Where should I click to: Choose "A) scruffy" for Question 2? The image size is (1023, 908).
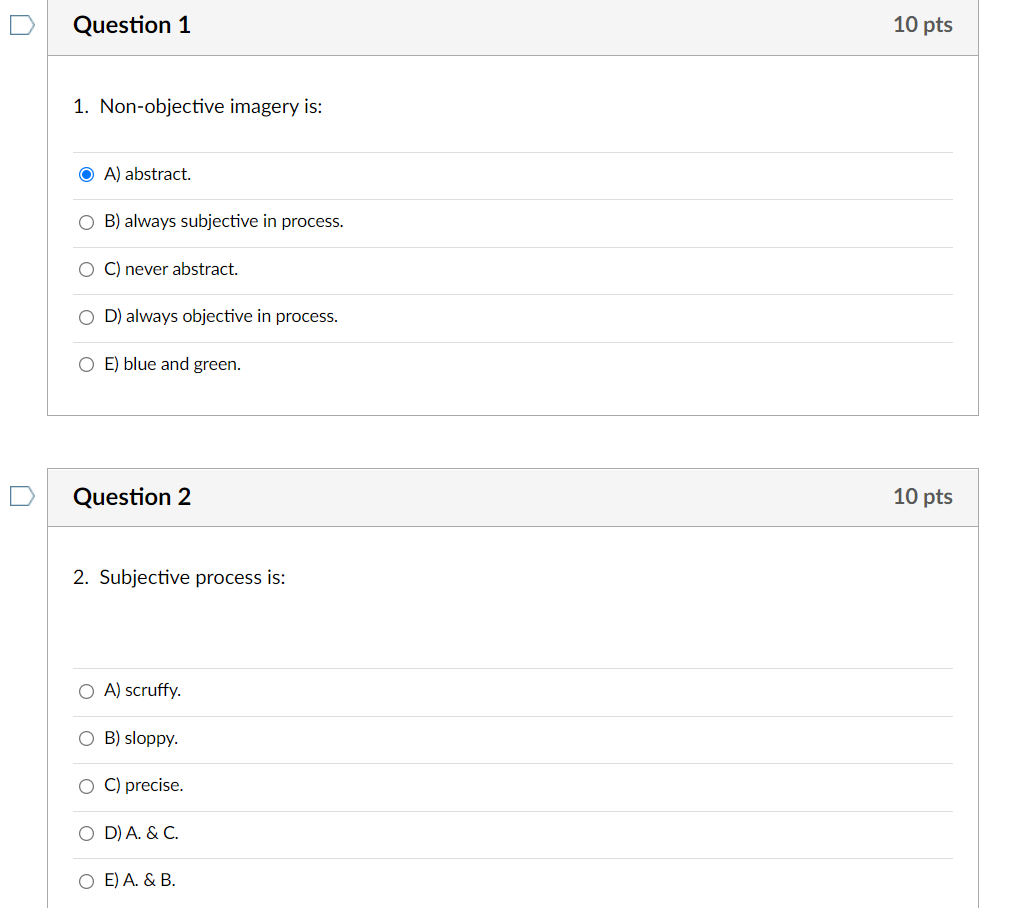click(86, 690)
